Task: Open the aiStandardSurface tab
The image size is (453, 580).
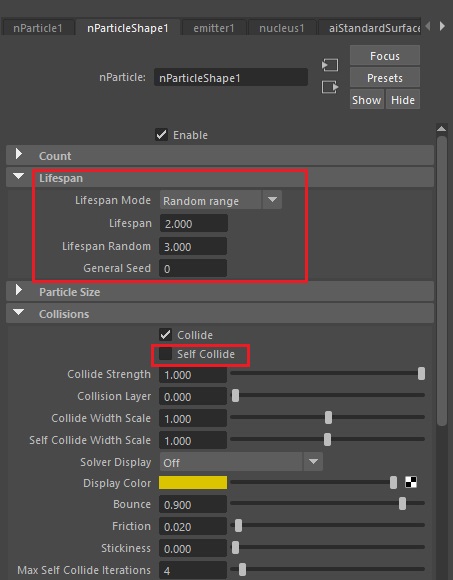Action: (x=370, y=28)
